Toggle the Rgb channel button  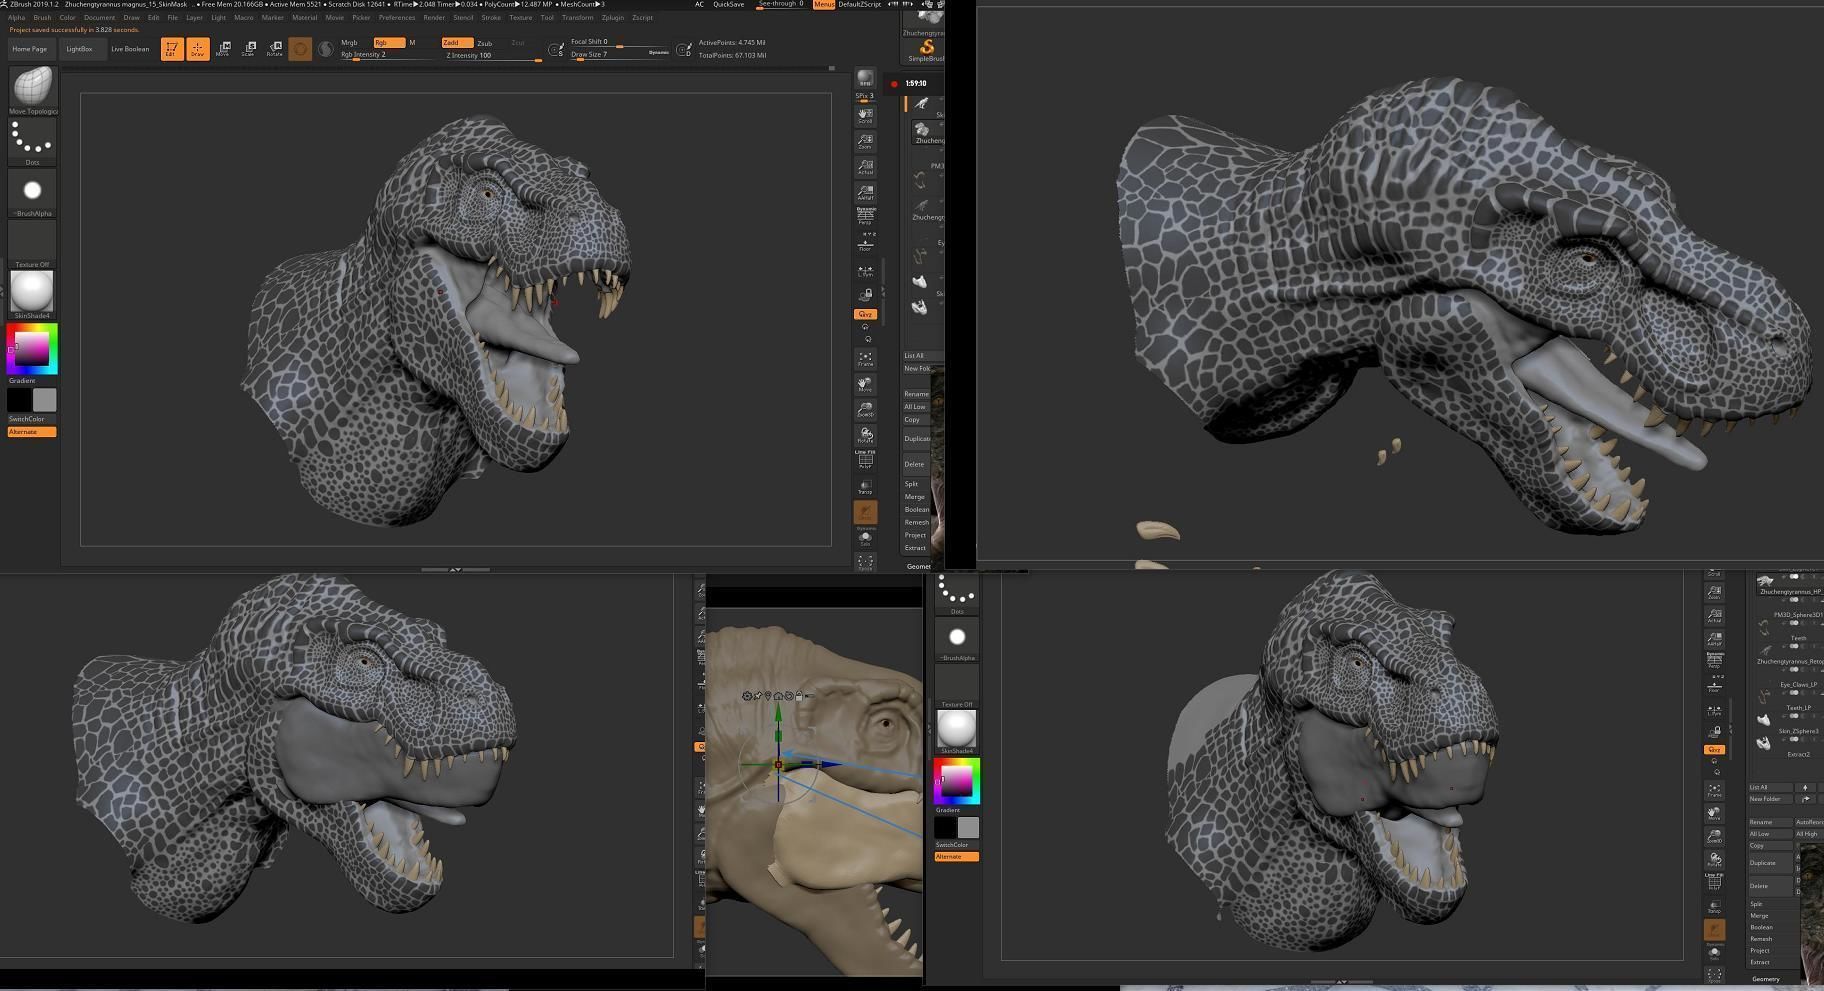click(x=389, y=43)
